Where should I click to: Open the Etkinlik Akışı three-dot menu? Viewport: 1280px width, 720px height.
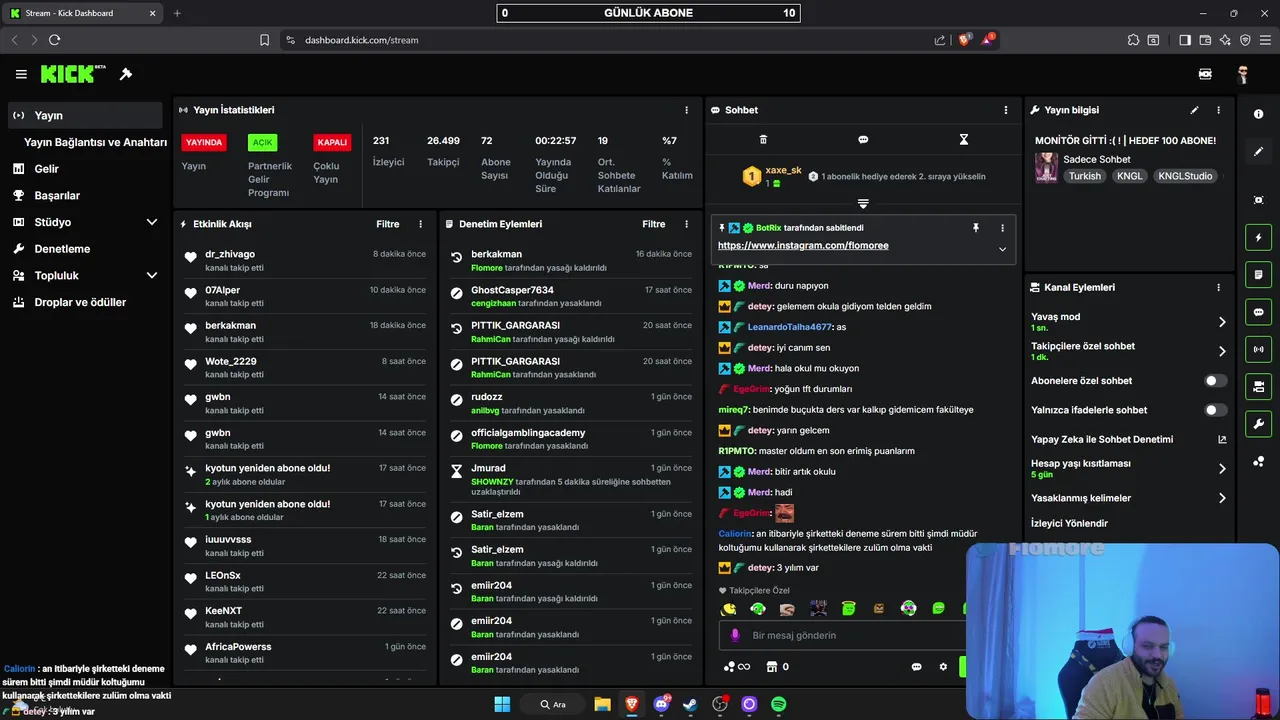pos(420,224)
